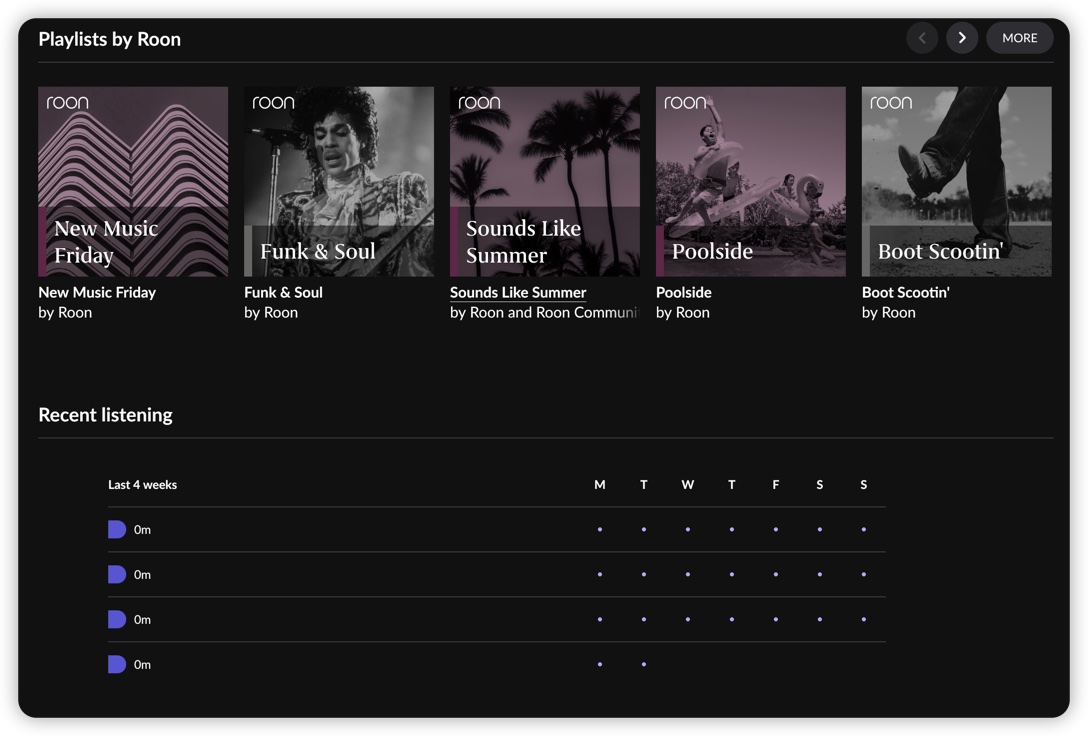
Task: Click the 'by Roon' text under Poolside
Action: pyautogui.click(x=683, y=312)
